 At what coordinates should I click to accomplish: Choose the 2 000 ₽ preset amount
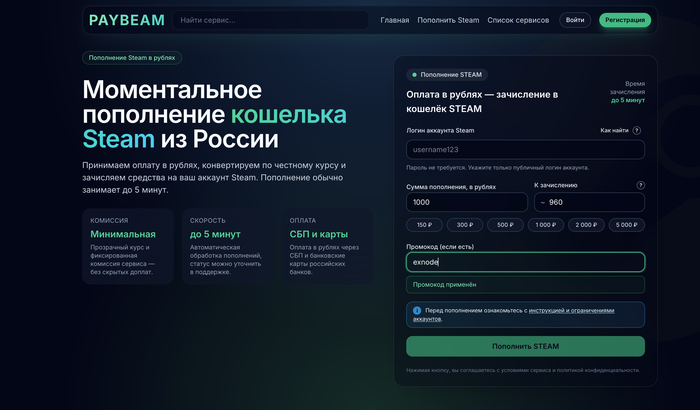[587, 225]
